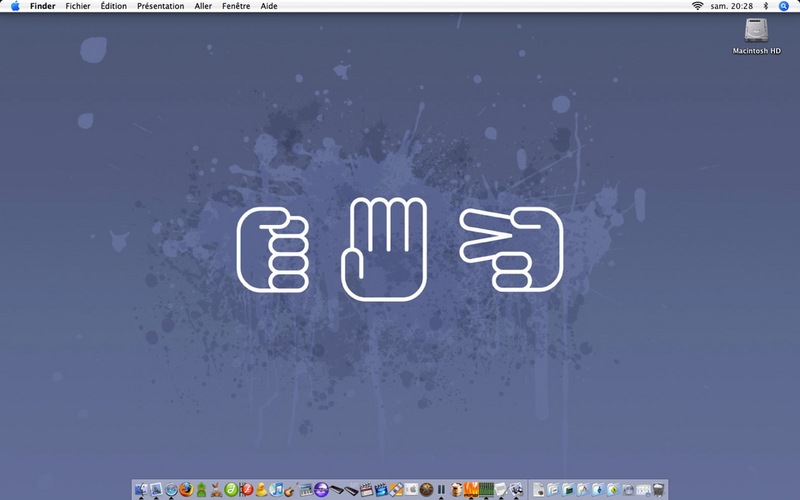Screen dimensions: 800x500
Task: Open Spotlight search icon
Action: point(784,6)
